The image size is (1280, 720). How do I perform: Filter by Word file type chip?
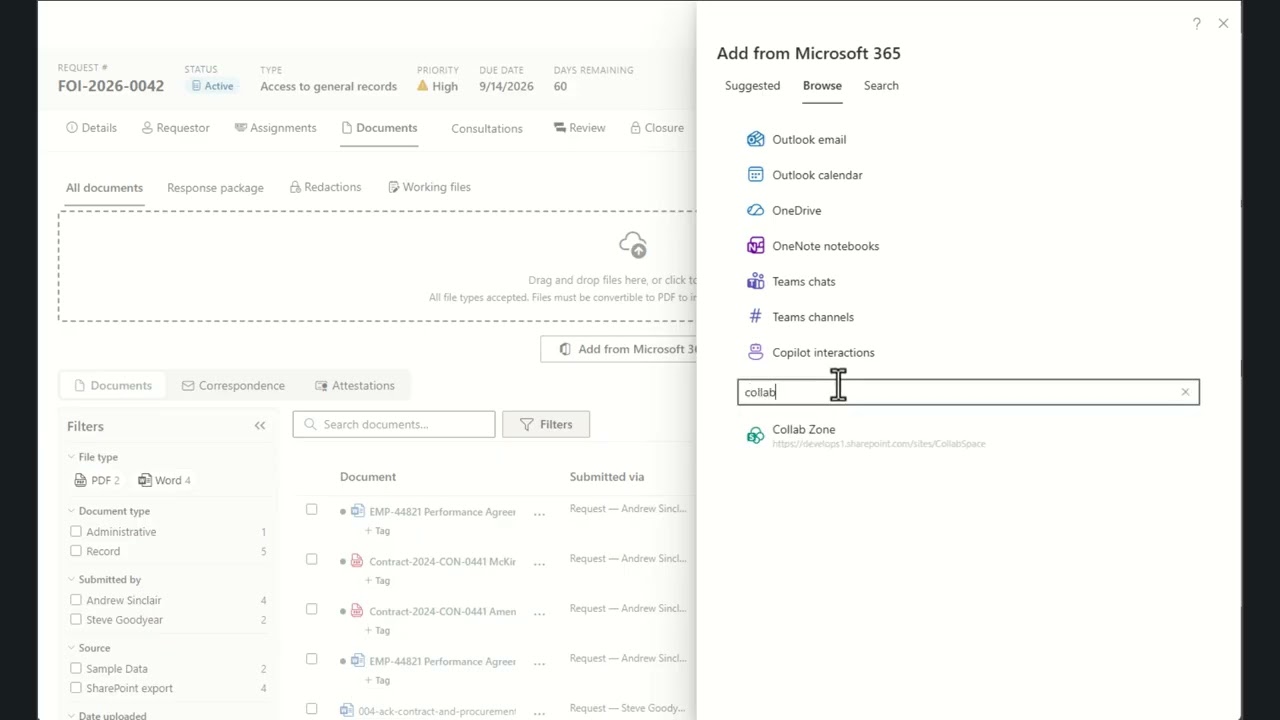pyautogui.click(x=165, y=480)
